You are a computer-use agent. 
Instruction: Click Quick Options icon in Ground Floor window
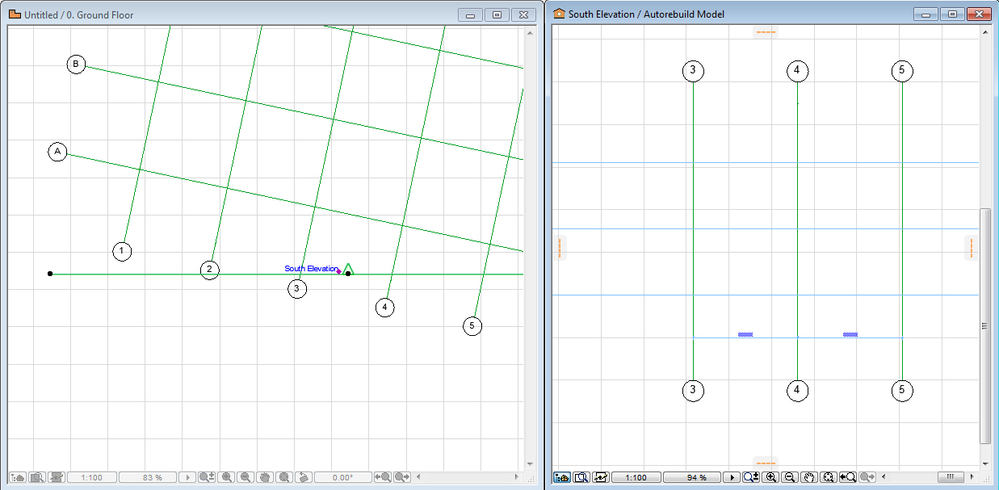[37, 477]
